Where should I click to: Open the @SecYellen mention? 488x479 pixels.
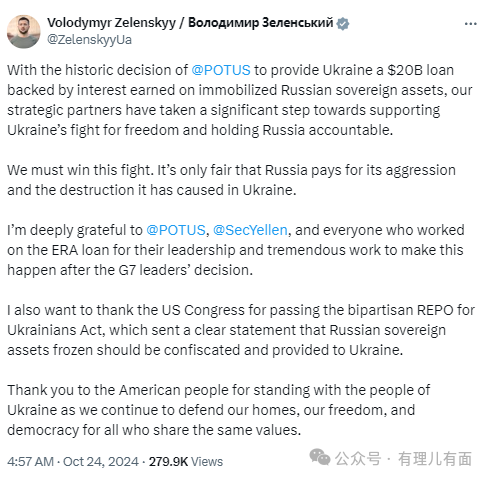pos(250,230)
